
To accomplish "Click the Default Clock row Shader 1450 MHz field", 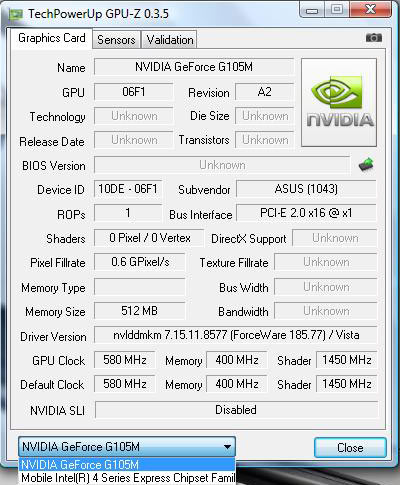I will (x=347, y=384).
